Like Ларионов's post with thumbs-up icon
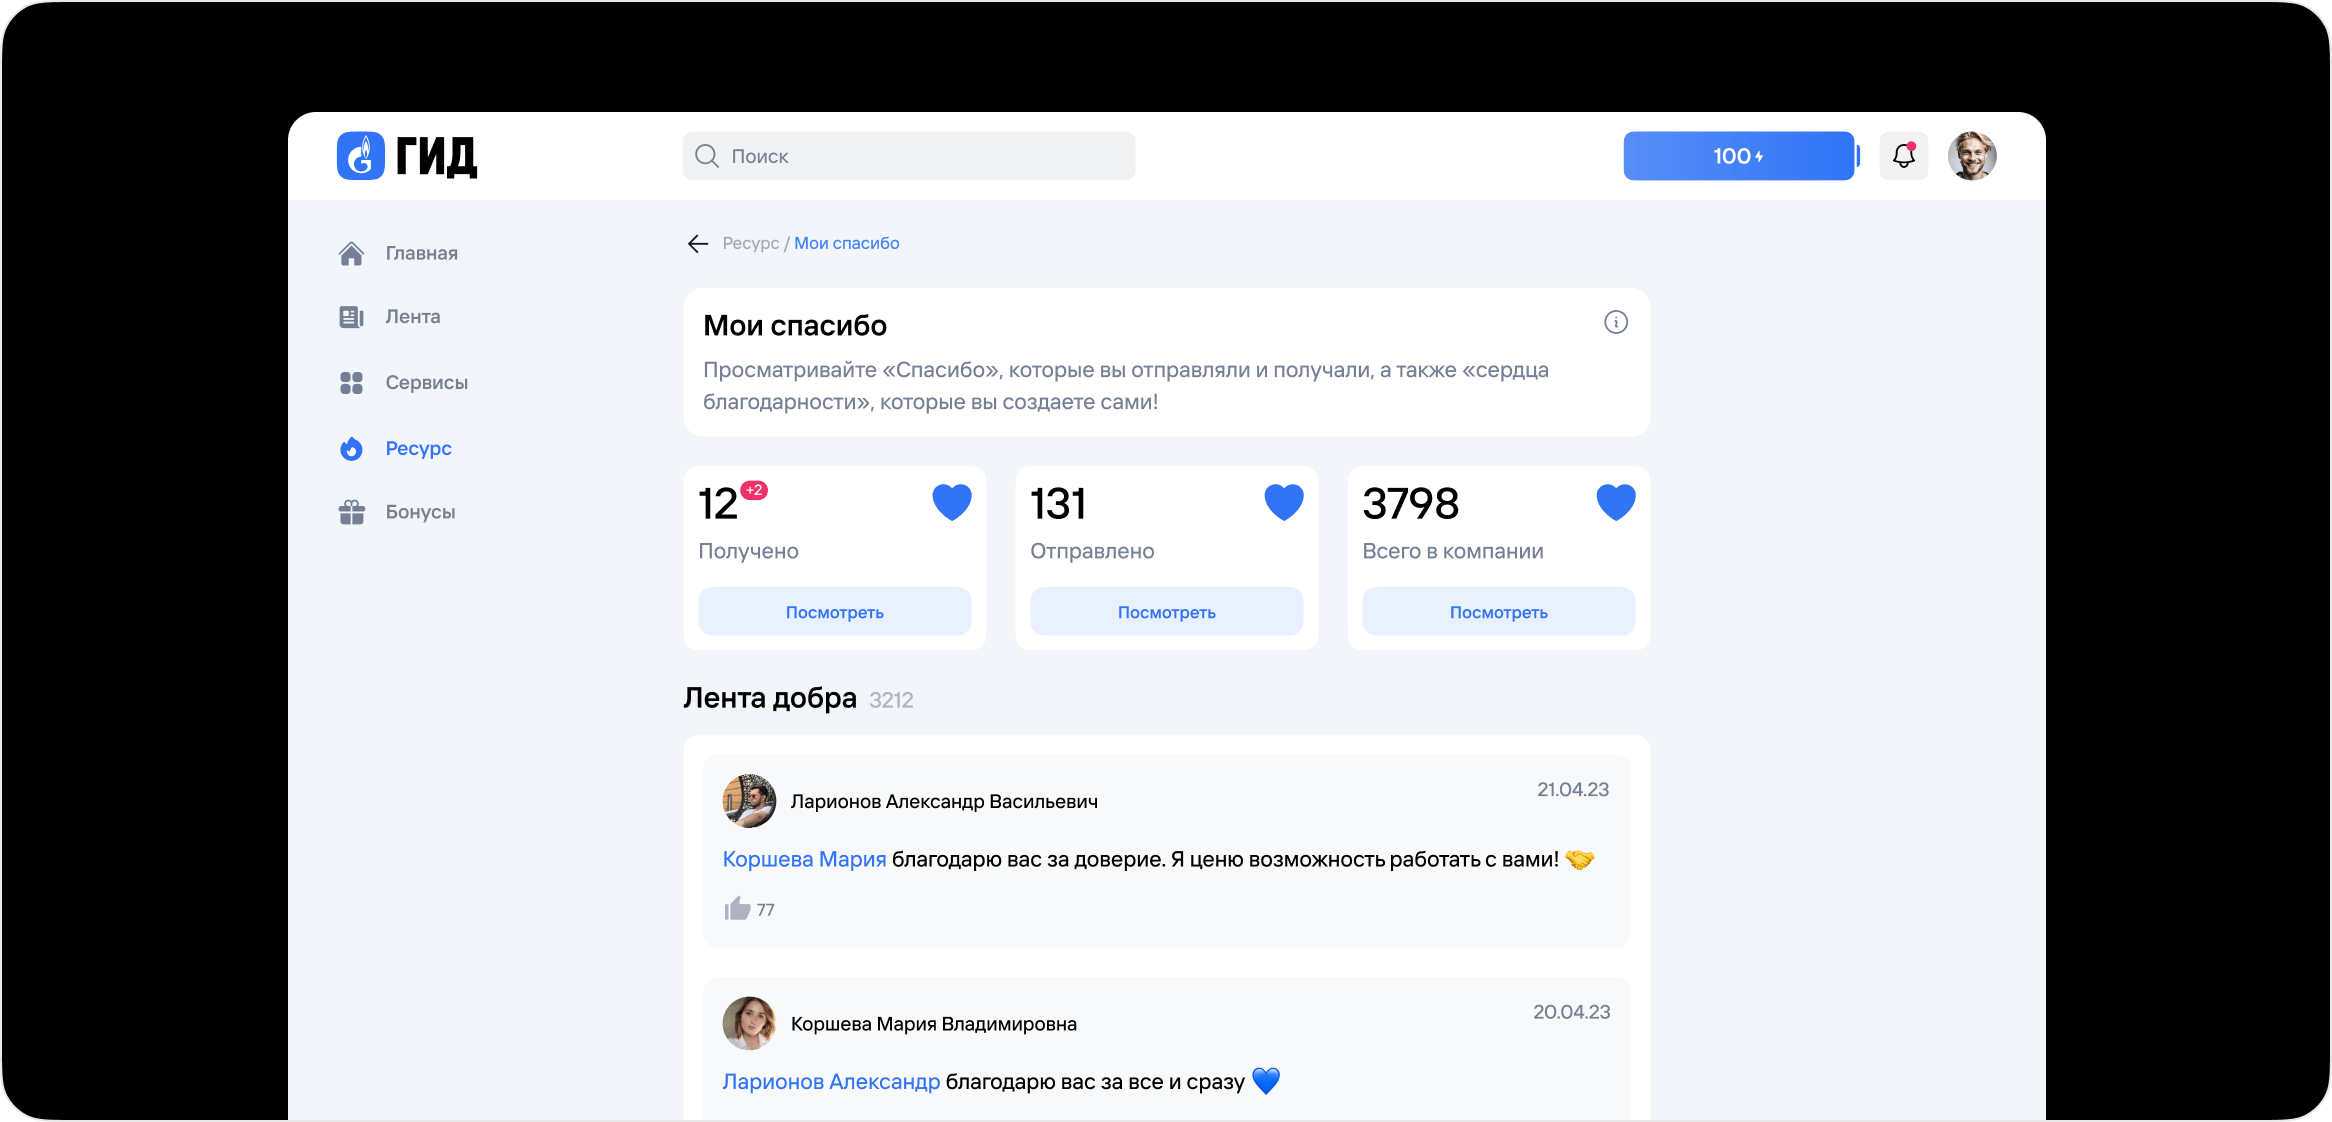This screenshot has height=1122, width=2332. click(x=737, y=909)
